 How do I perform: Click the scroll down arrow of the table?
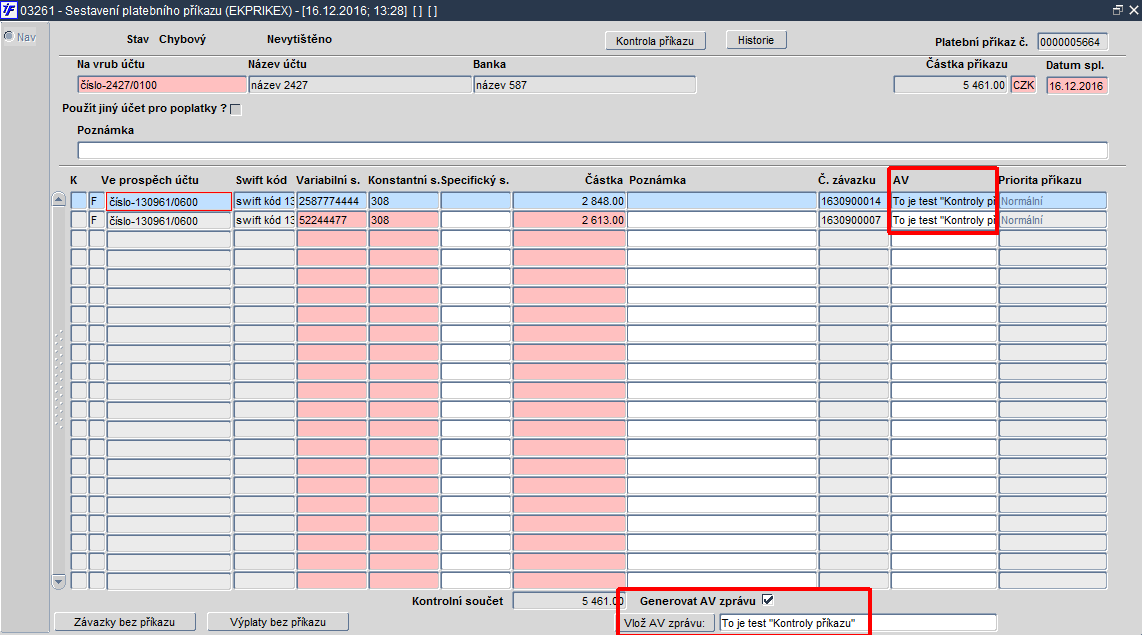click(59, 581)
